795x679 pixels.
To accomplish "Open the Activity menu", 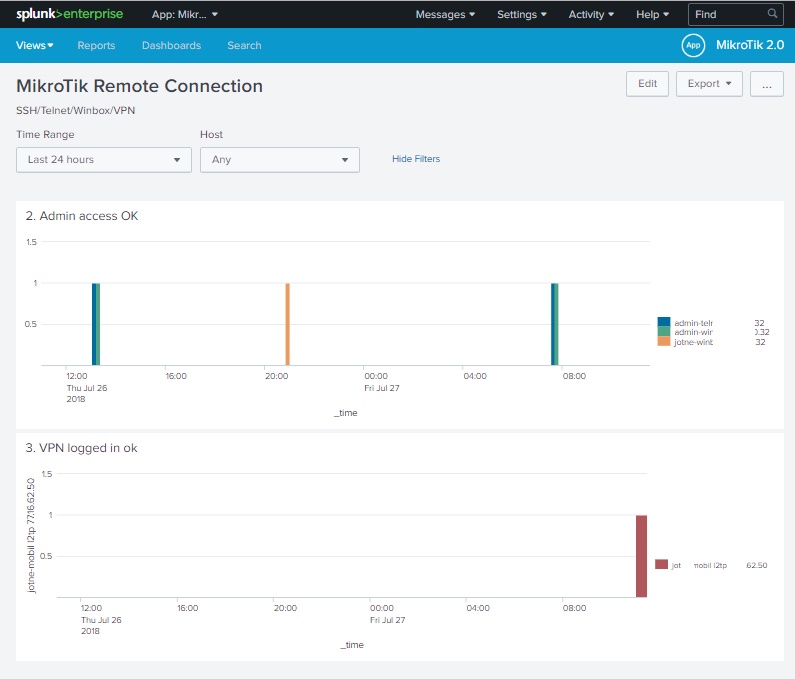I will pyautogui.click(x=591, y=15).
